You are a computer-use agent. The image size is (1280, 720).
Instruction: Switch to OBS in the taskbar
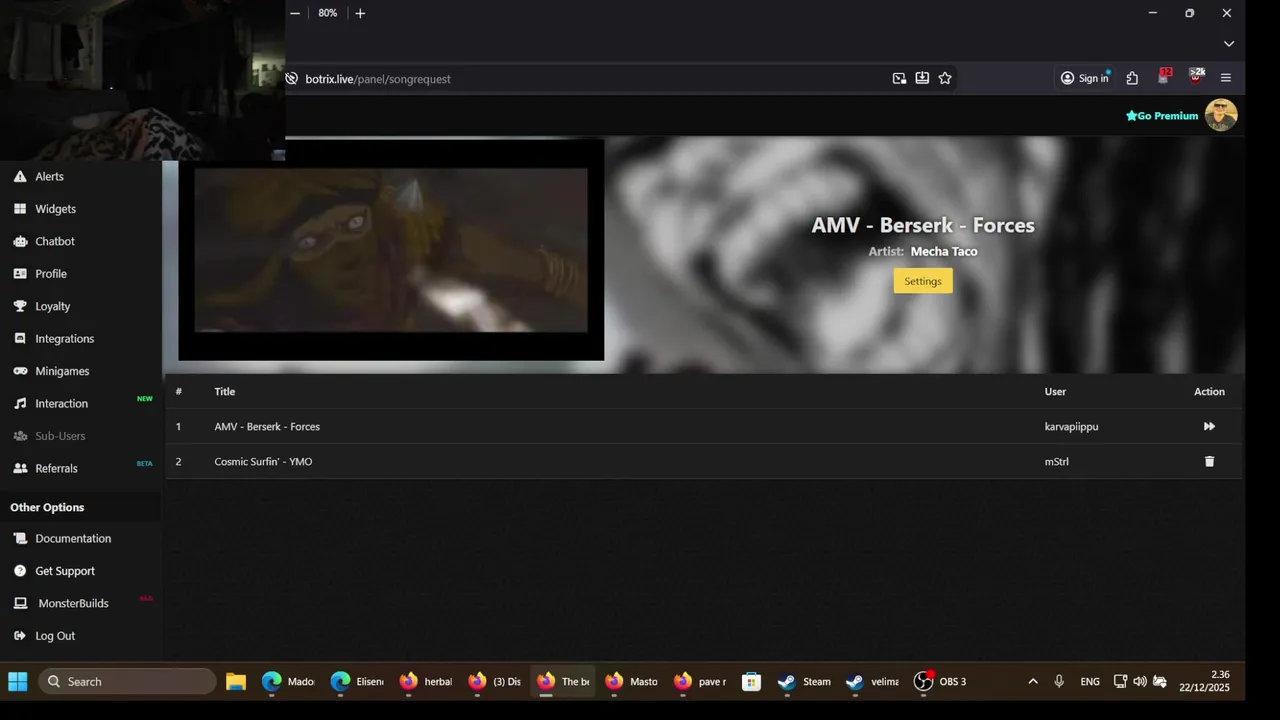(940, 682)
